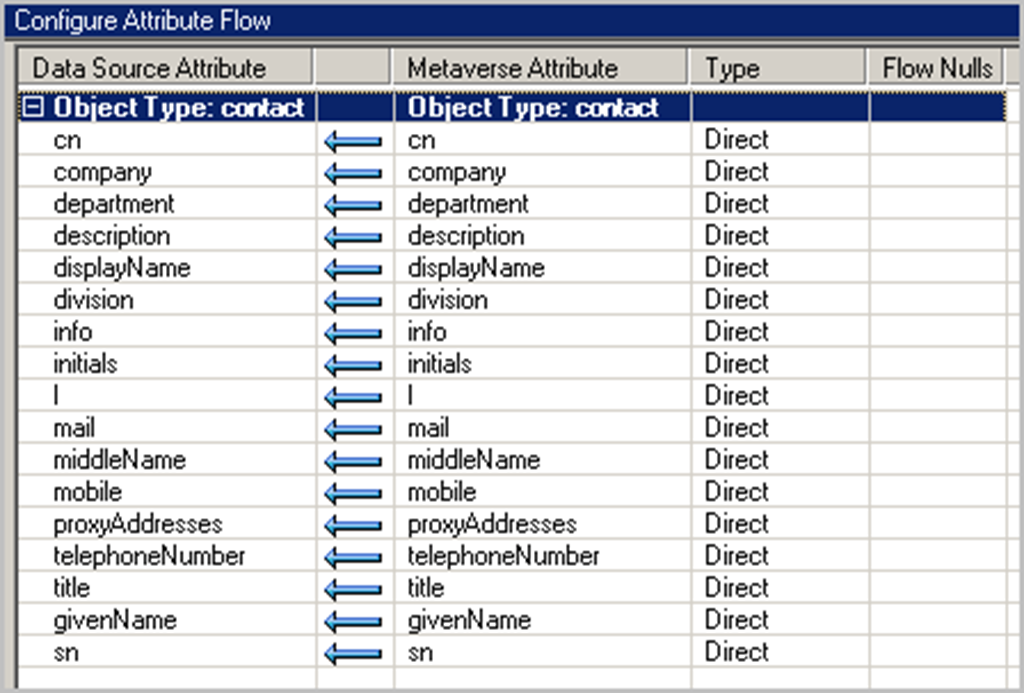
Task: Click the arrow icon in proxyAddresses row
Action: 352,525
